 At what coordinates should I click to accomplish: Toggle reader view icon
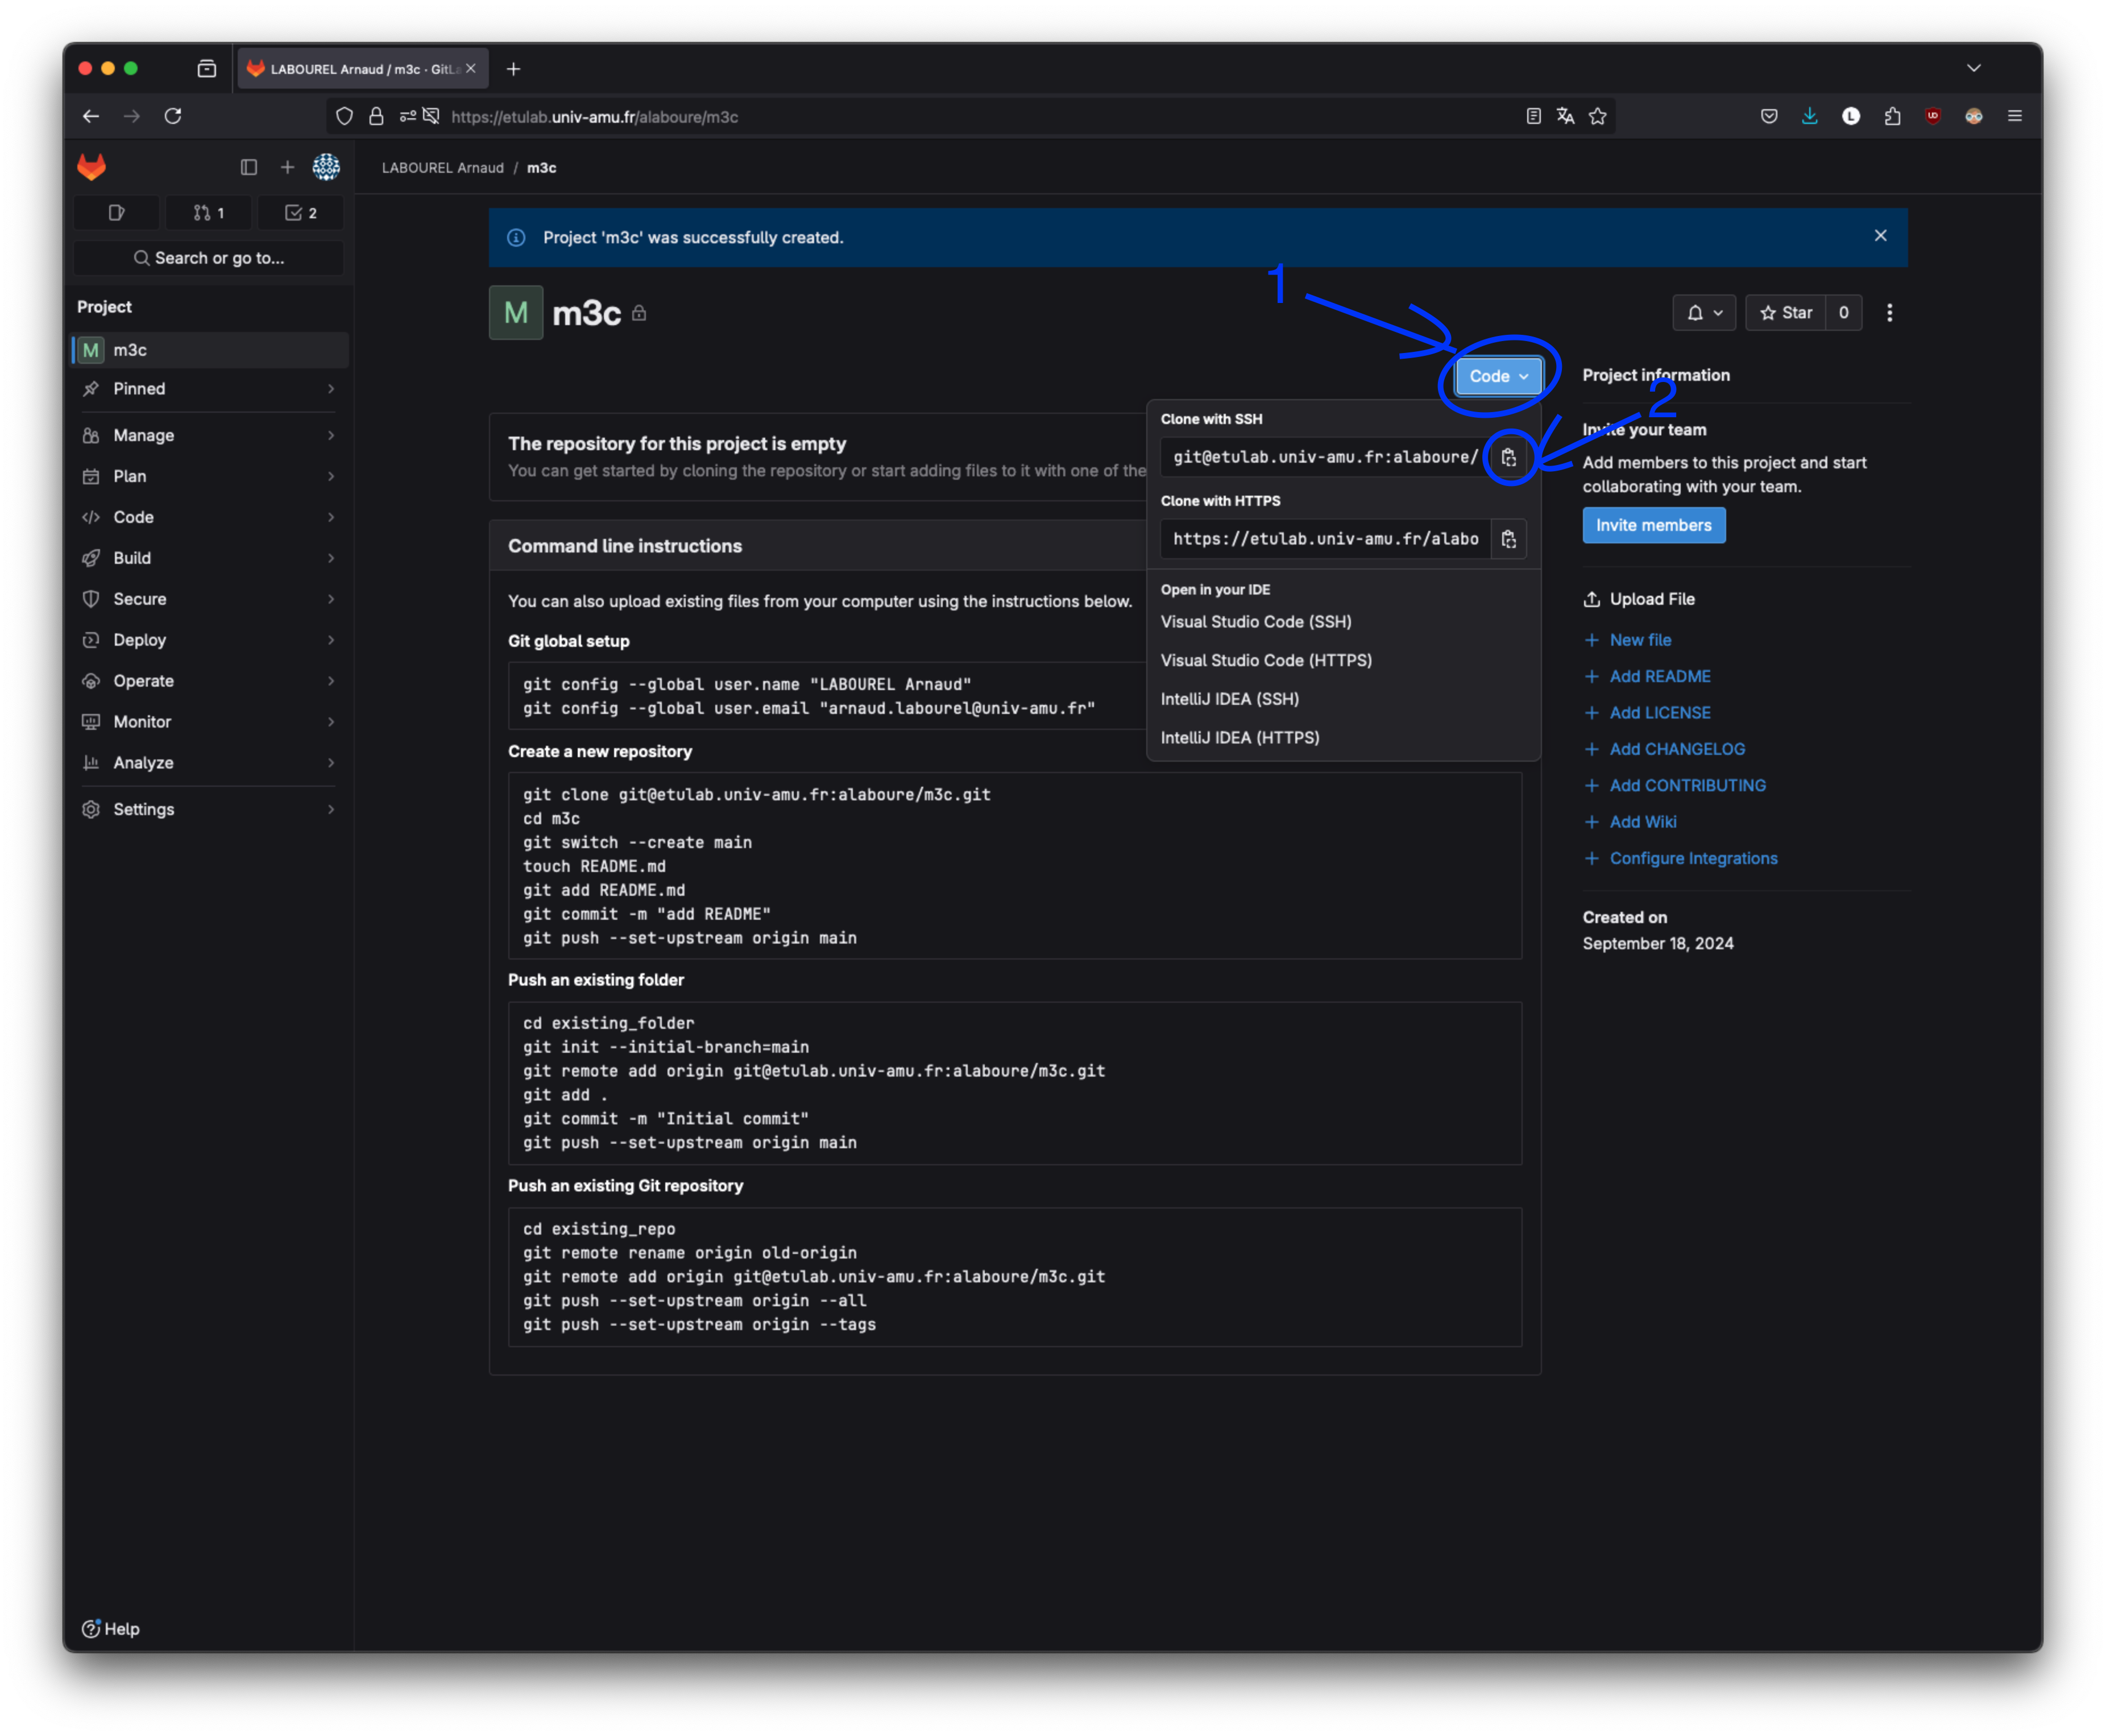click(x=1533, y=116)
